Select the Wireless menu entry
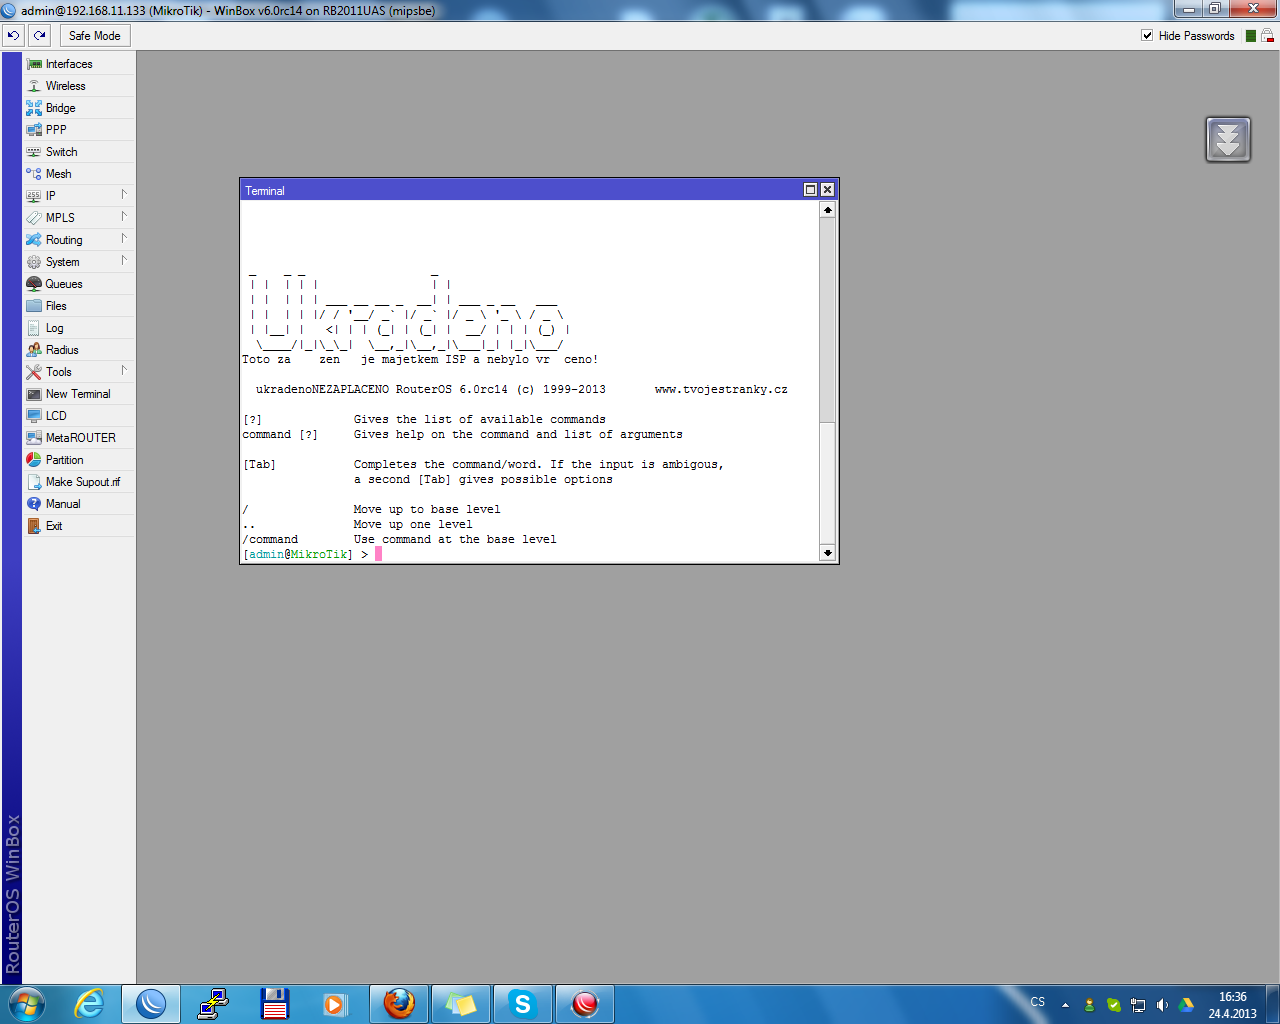The image size is (1280, 1024). (x=78, y=86)
